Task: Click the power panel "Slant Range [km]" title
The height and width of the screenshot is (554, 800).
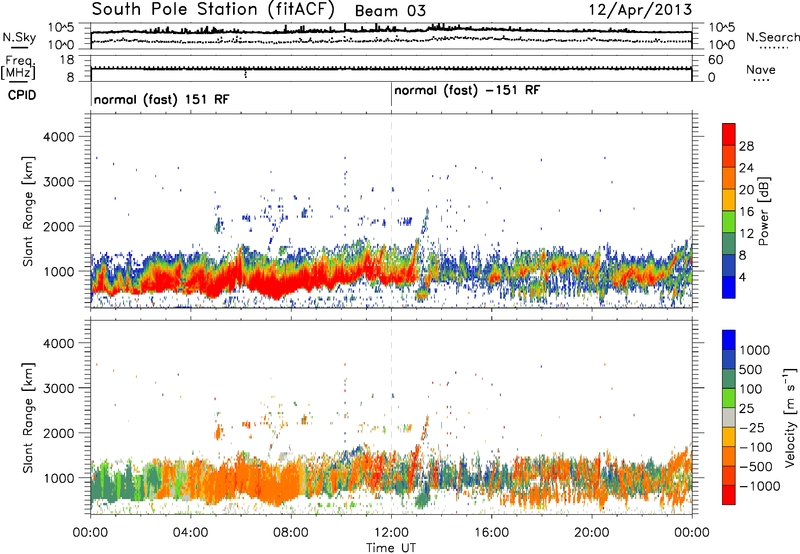Action: (28, 211)
